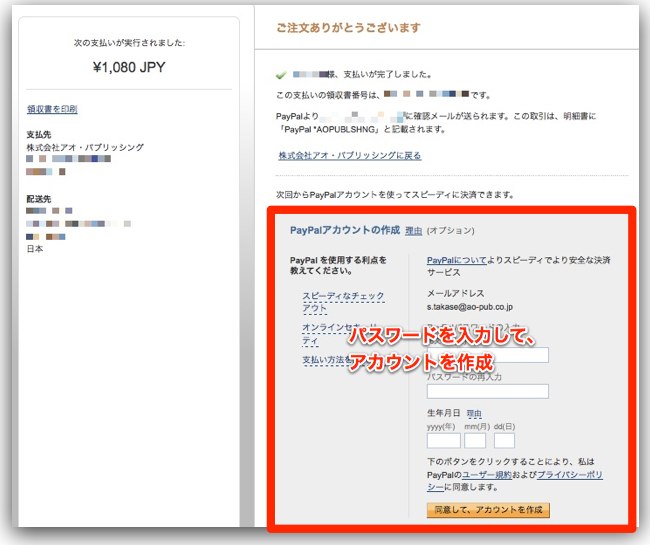Click the mm(月) birth month field

click(475, 441)
